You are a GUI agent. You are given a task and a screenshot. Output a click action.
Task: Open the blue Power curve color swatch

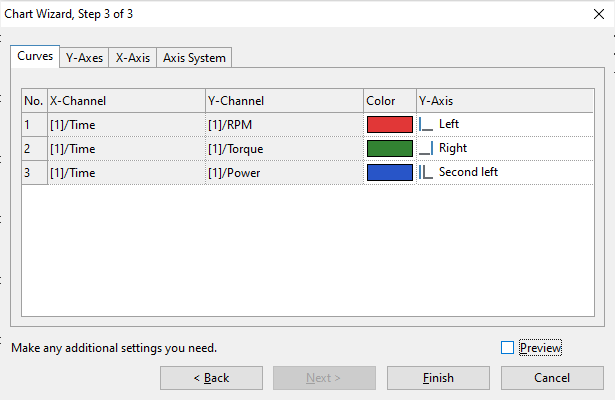tap(390, 172)
